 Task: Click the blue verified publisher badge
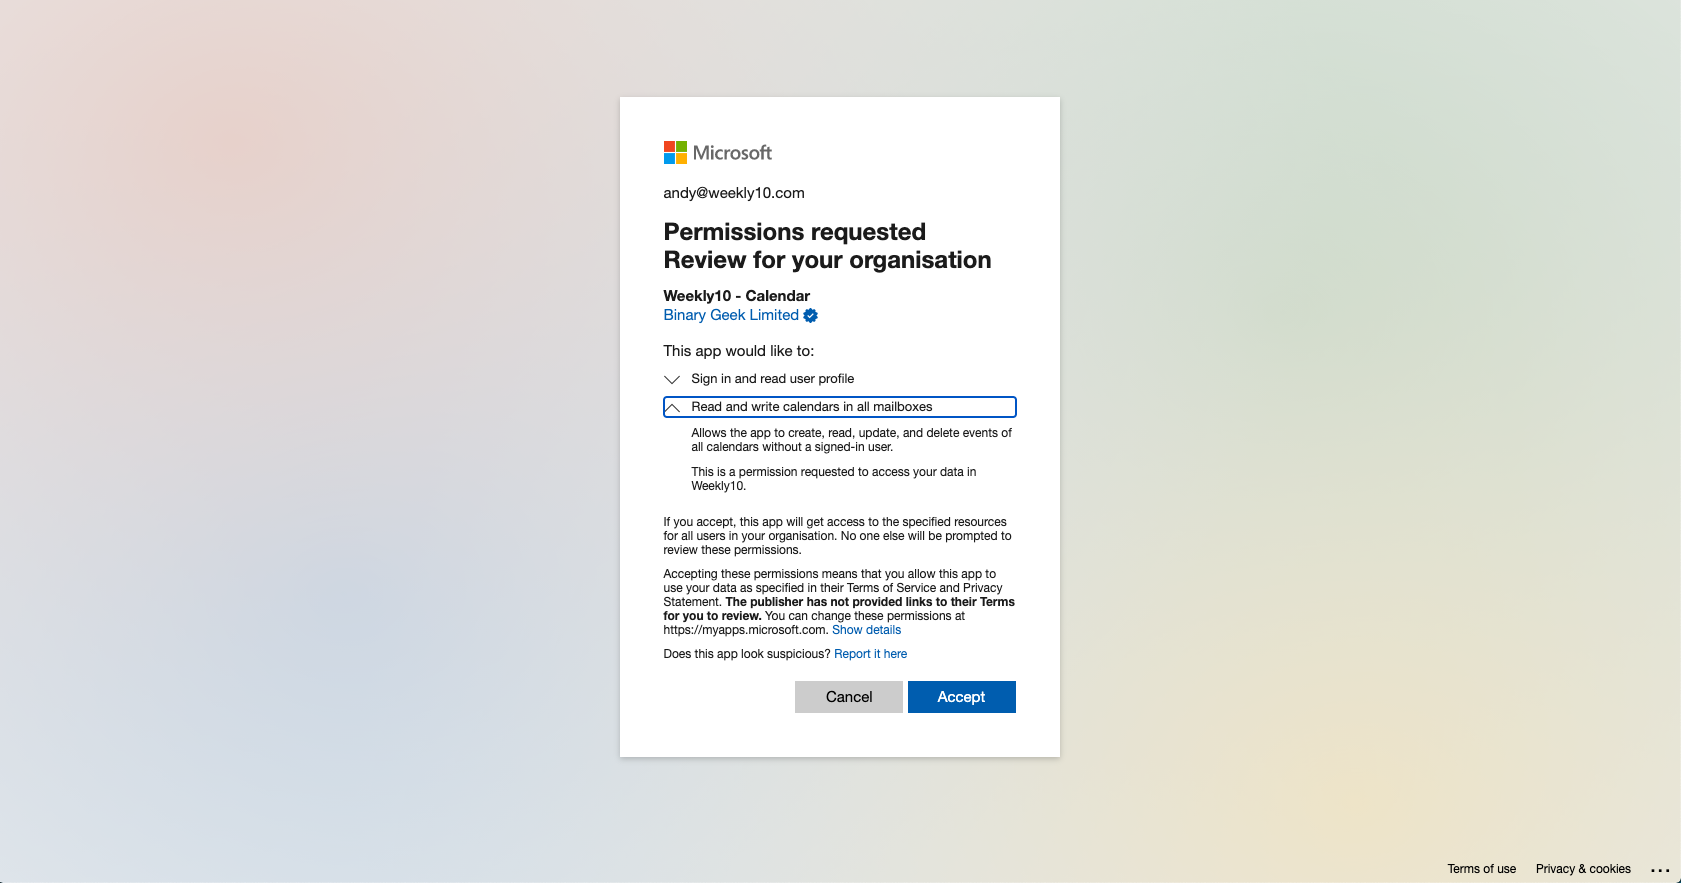(811, 316)
